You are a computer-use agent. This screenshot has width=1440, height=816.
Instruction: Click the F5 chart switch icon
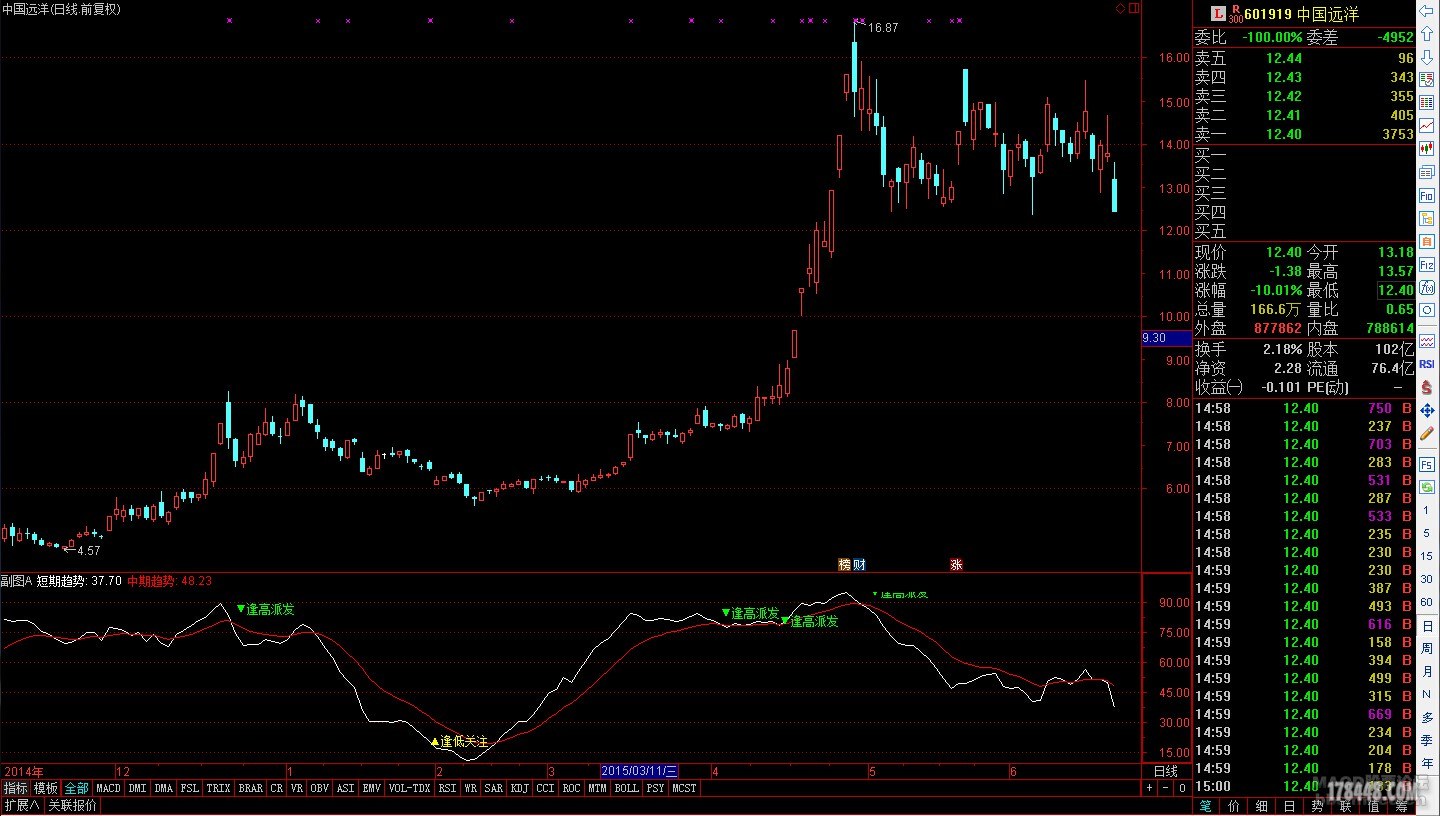(1427, 463)
